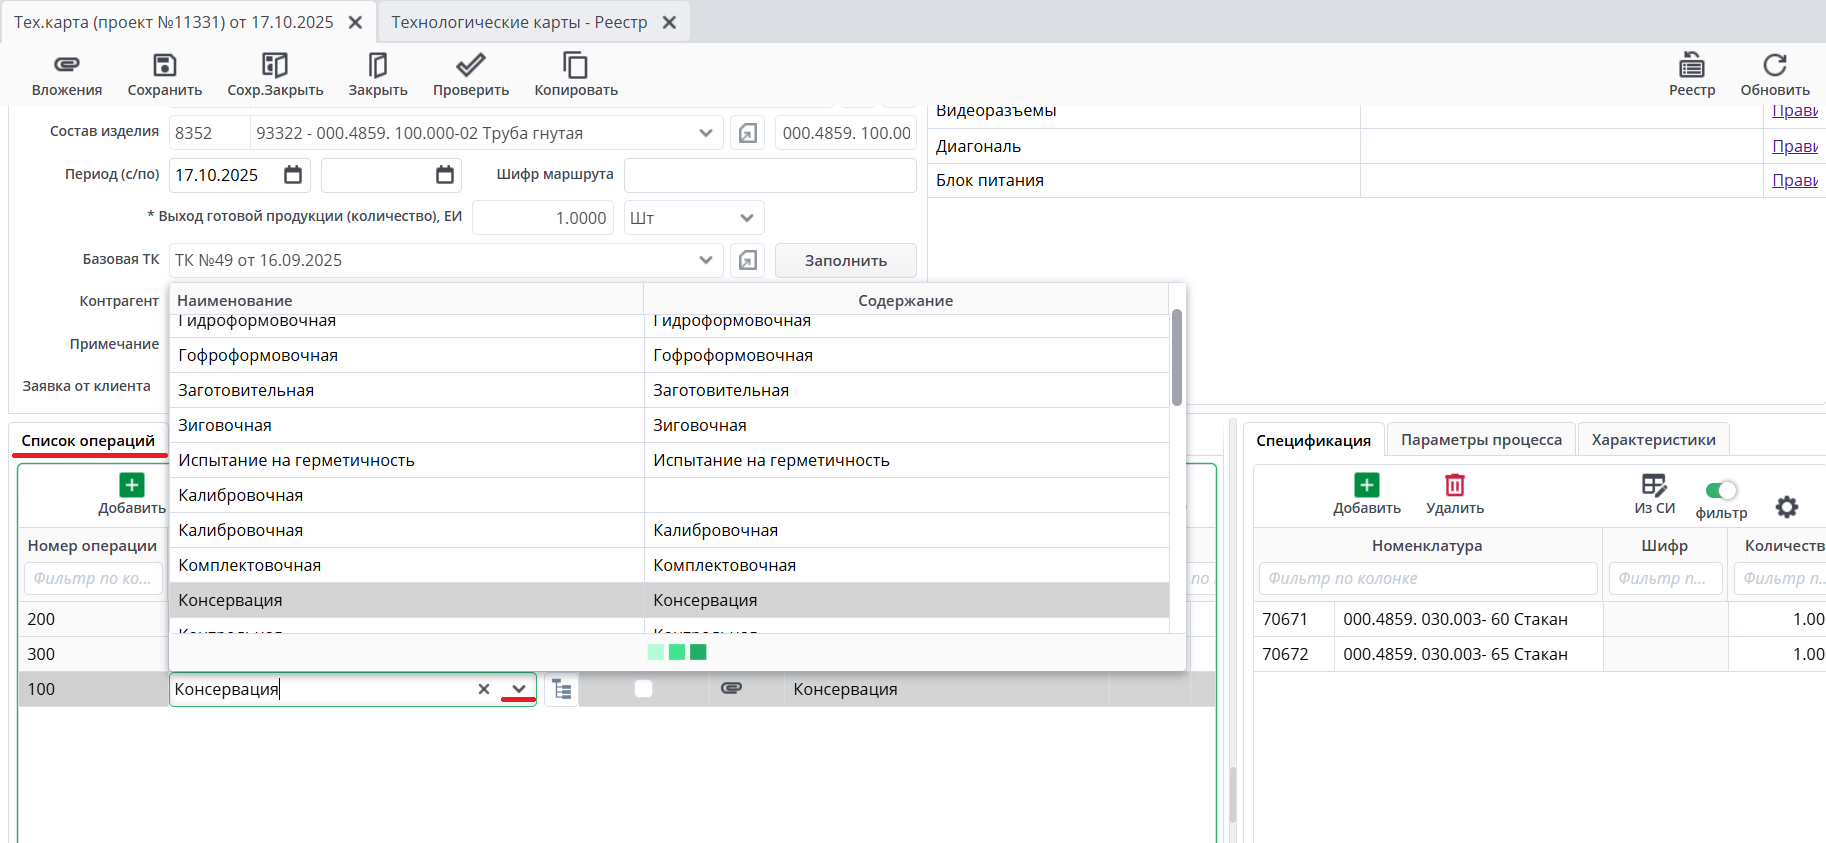This screenshot has height=843, width=1826.
Task: Open the start date calendar picker
Action: (293, 175)
